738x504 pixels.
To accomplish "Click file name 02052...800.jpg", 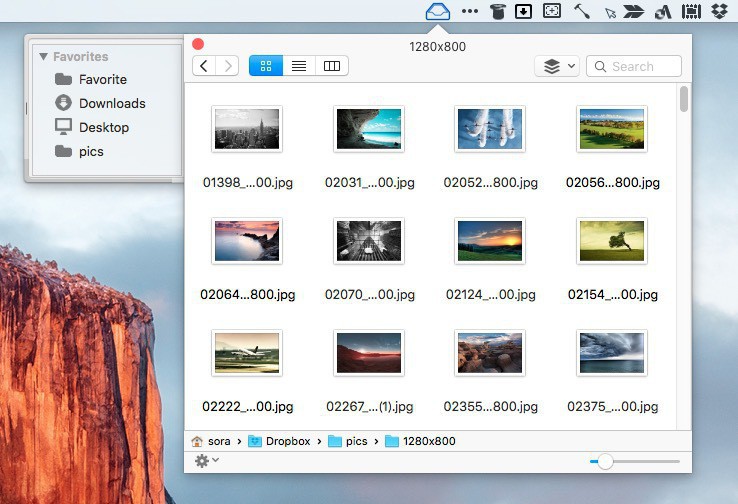I will tap(490, 183).
